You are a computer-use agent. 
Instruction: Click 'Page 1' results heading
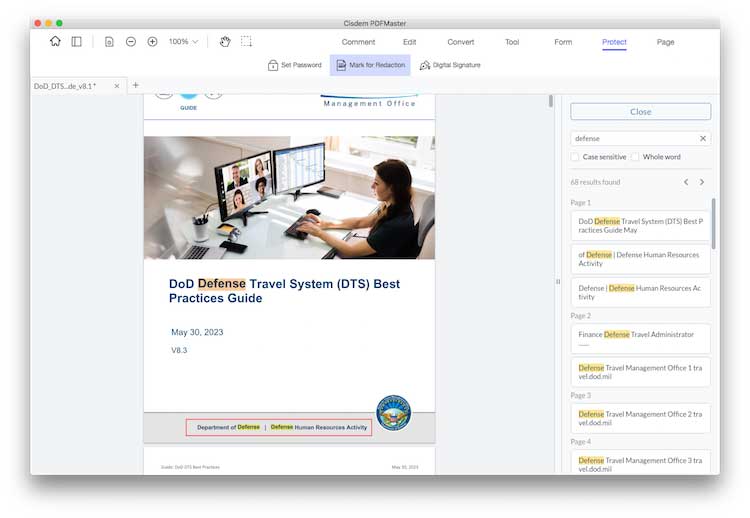click(581, 203)
